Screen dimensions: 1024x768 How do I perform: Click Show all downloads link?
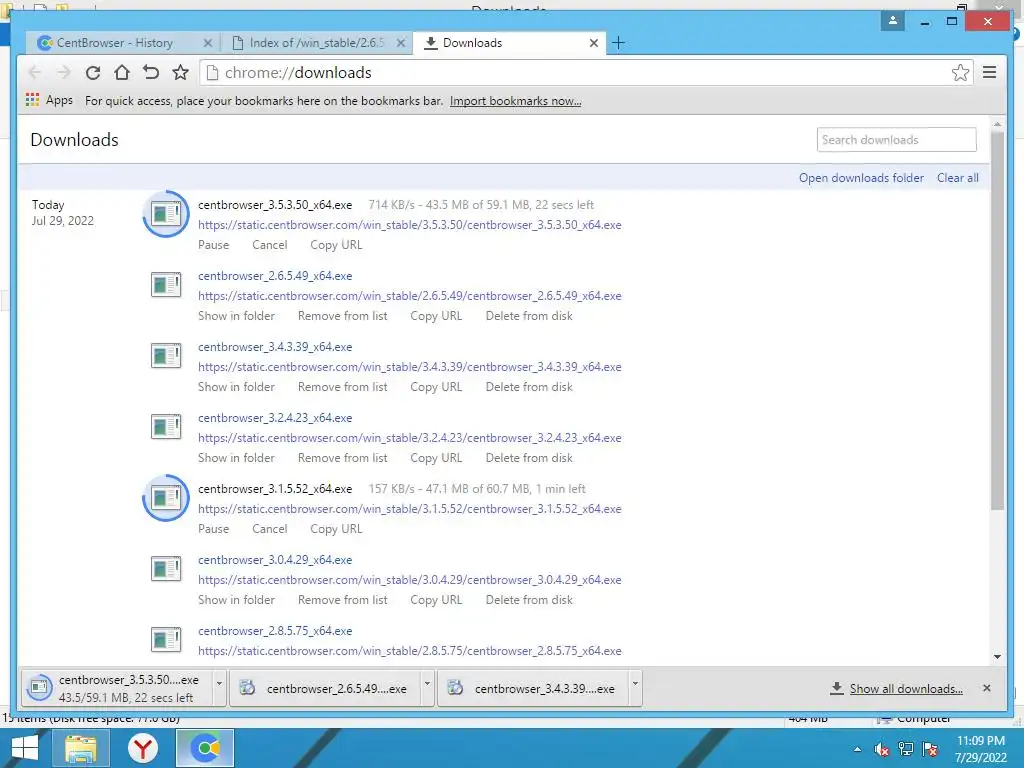(x=906, y=688)
